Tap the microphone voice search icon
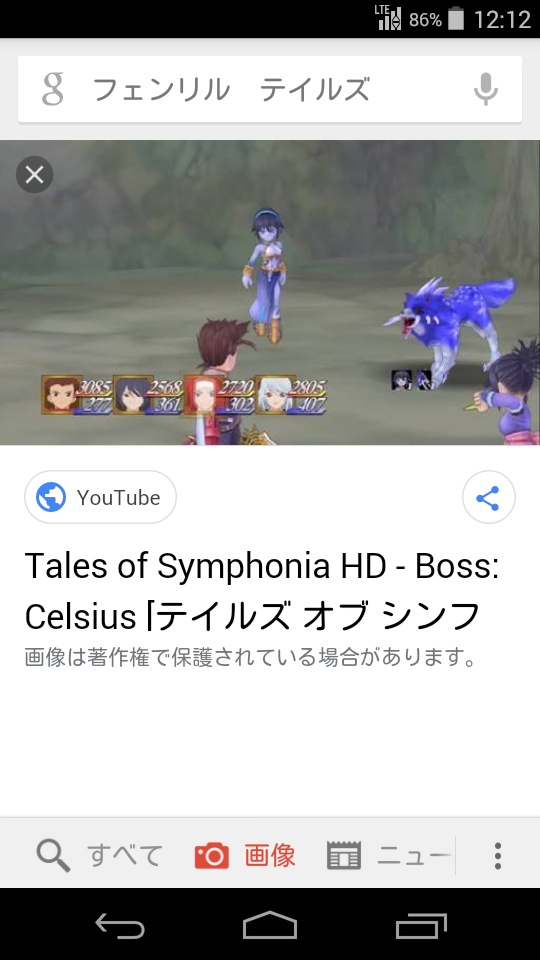This screenshot has width=540, height=960. point(486,89)
